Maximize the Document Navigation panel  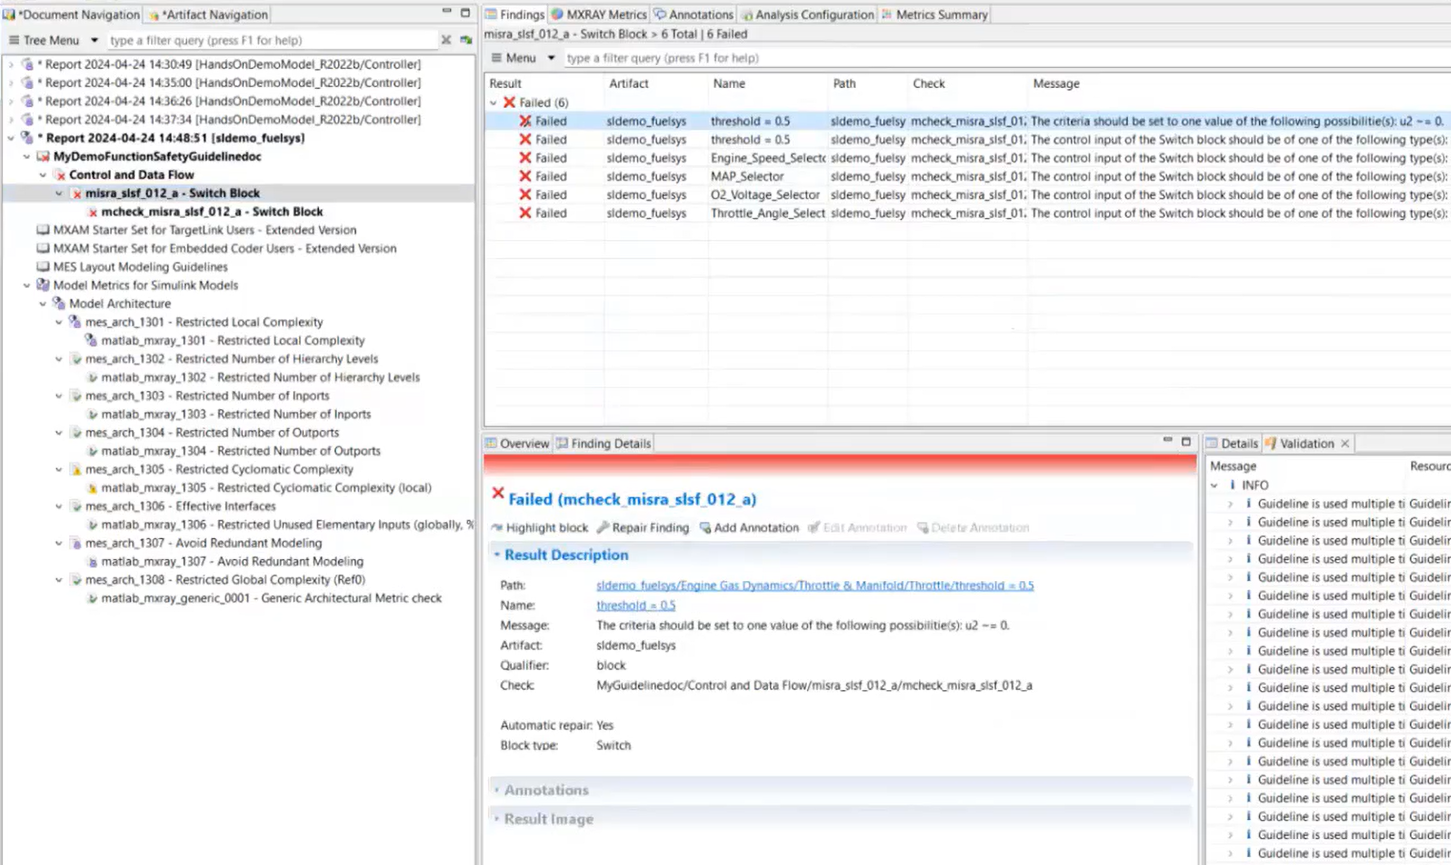coord(465,12)
